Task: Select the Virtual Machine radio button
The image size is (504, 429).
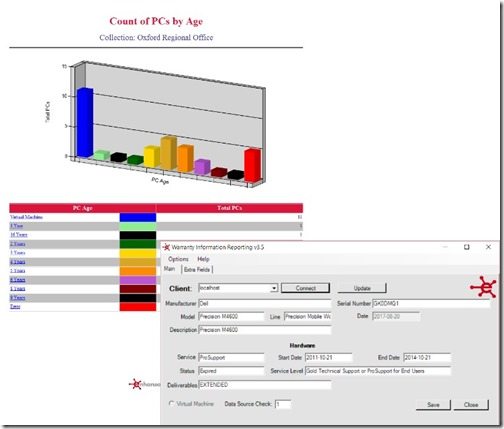Action: point(171,404)
